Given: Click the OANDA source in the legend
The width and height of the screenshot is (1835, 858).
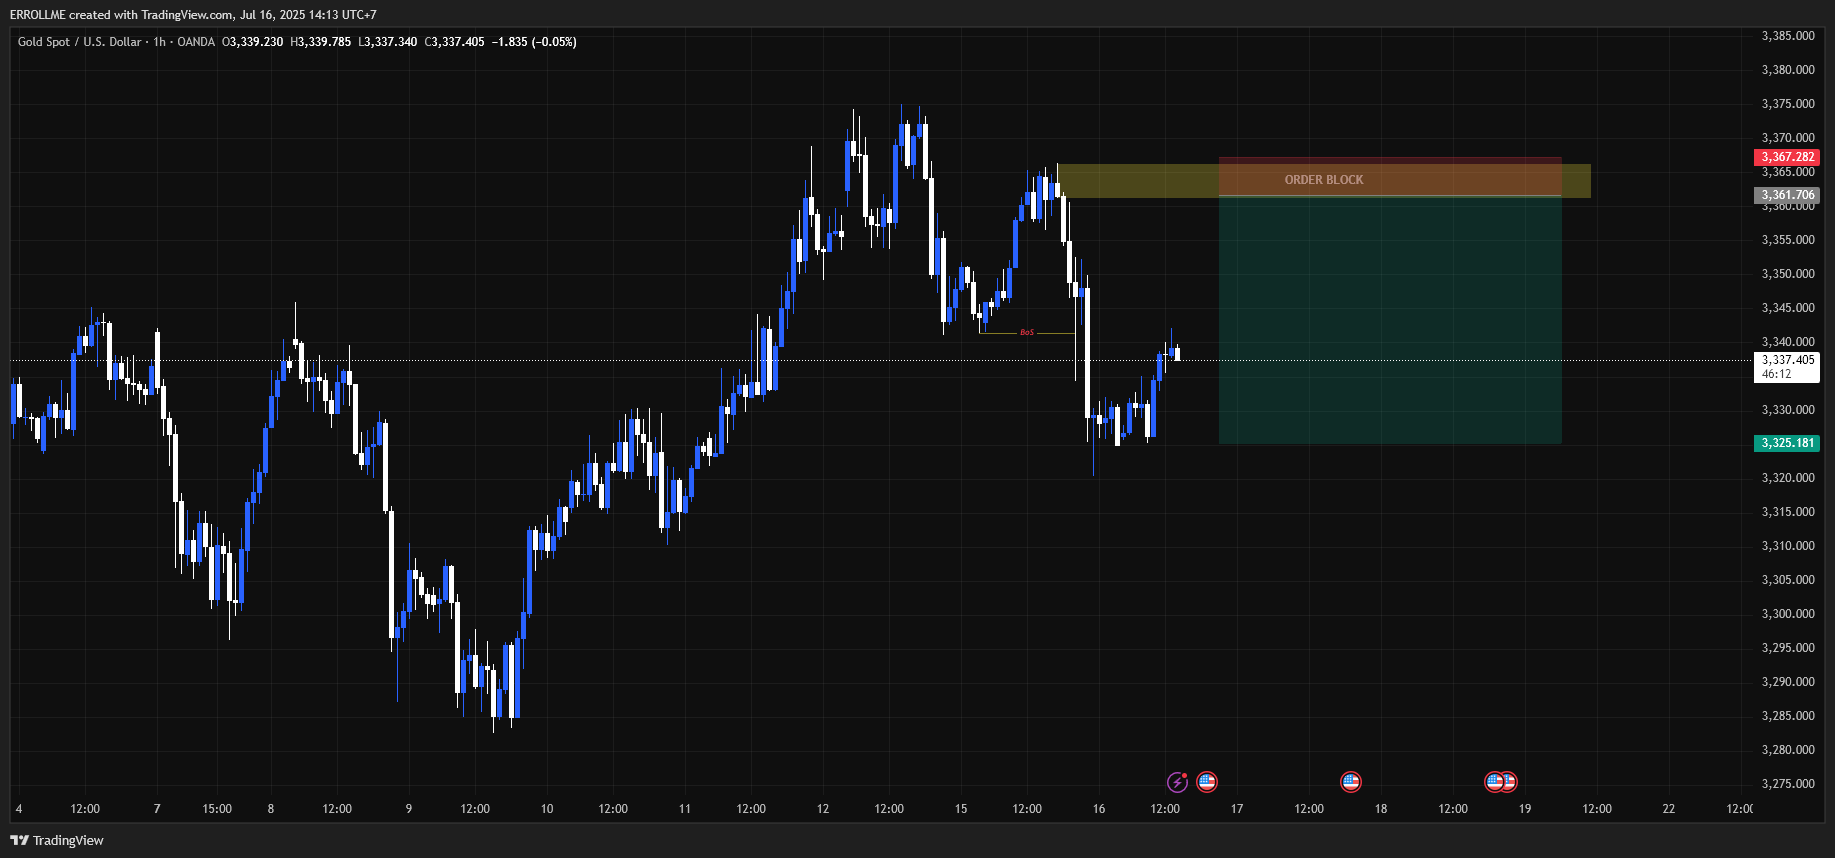Looking at the screenshot, I should [196, 42].
